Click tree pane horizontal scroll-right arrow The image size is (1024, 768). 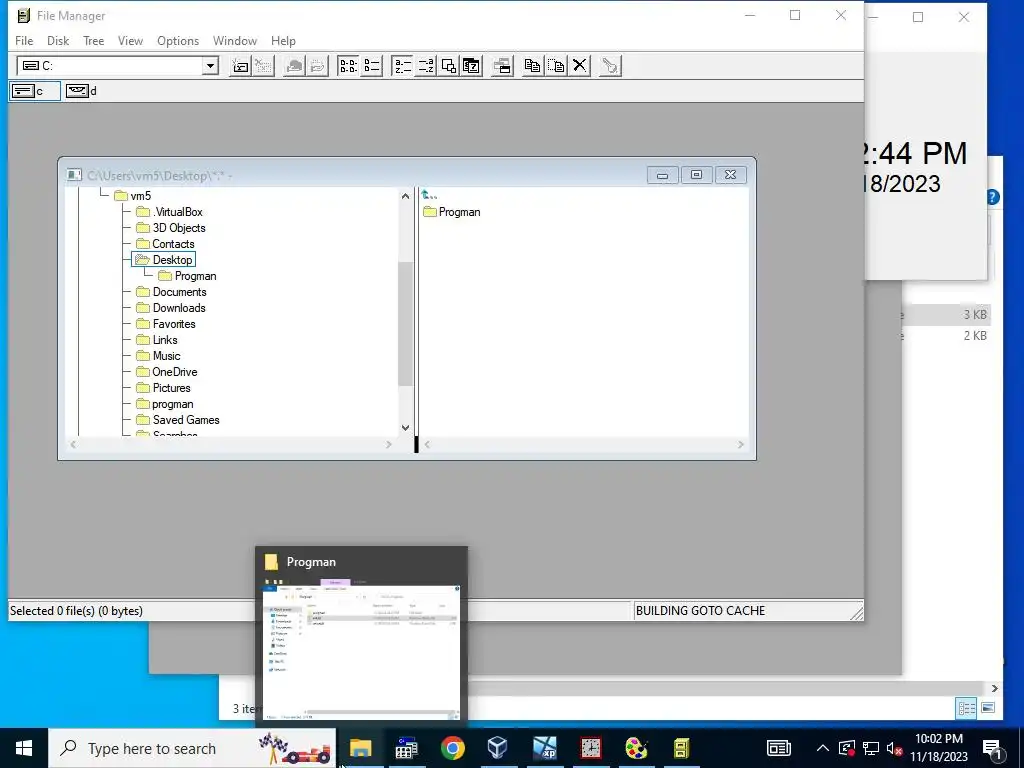pyautogui.click(x=389, y=445)
